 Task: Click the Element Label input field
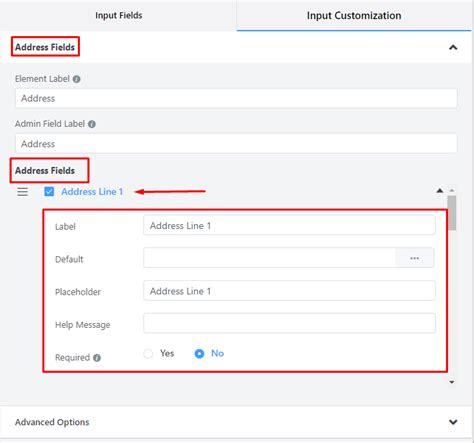[236, 98]
